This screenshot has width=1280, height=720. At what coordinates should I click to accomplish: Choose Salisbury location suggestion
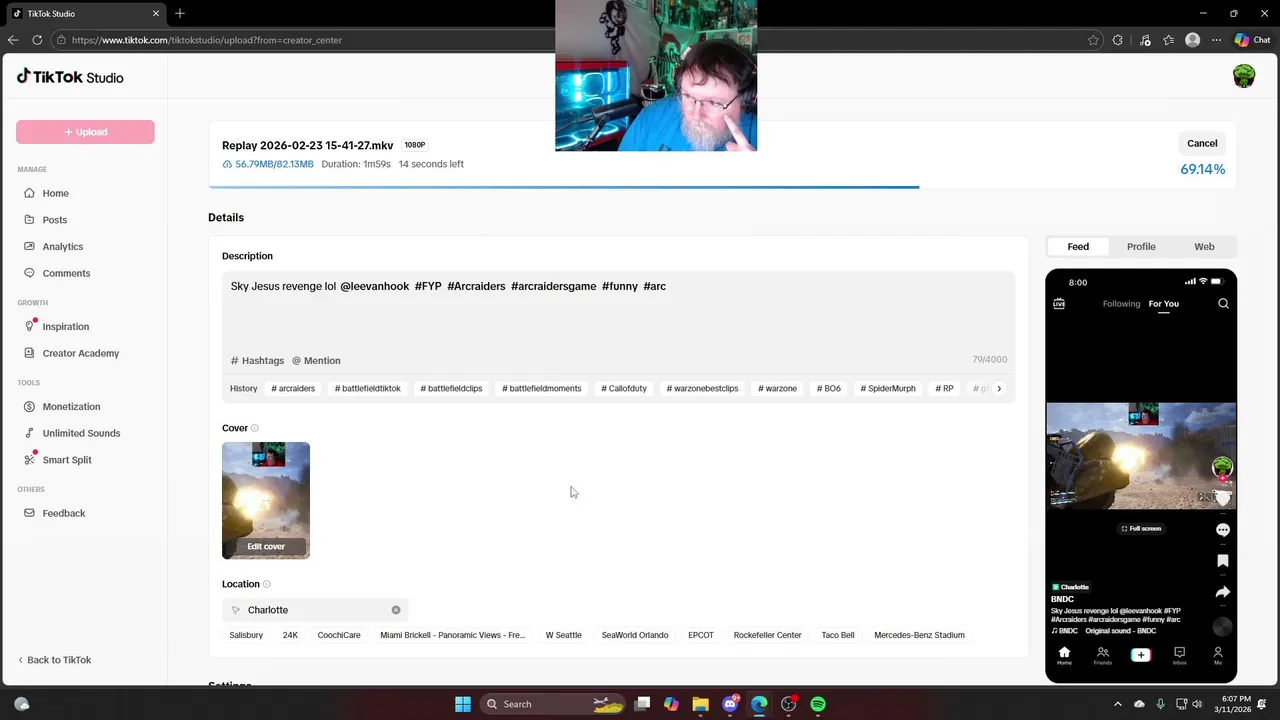click(246, 635)
